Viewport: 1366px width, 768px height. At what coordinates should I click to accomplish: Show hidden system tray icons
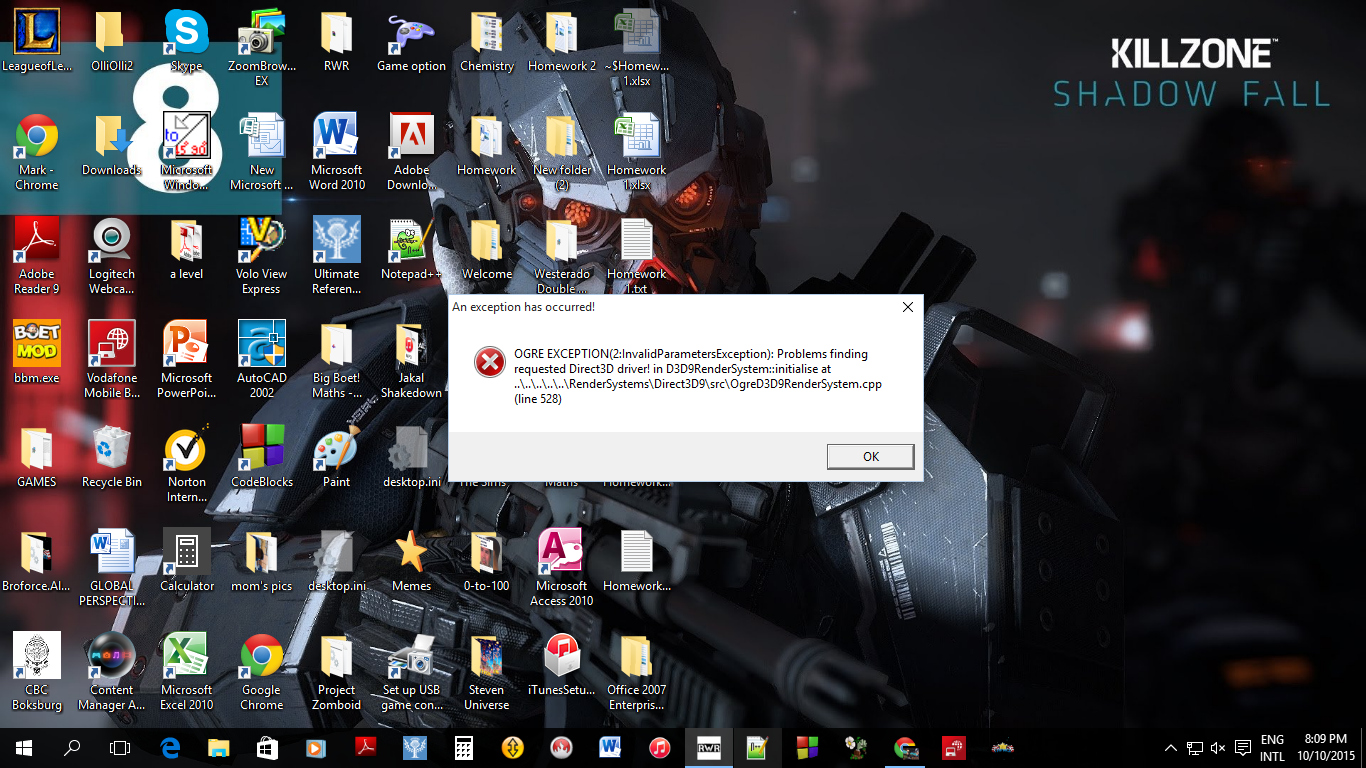pos(1171,747)
